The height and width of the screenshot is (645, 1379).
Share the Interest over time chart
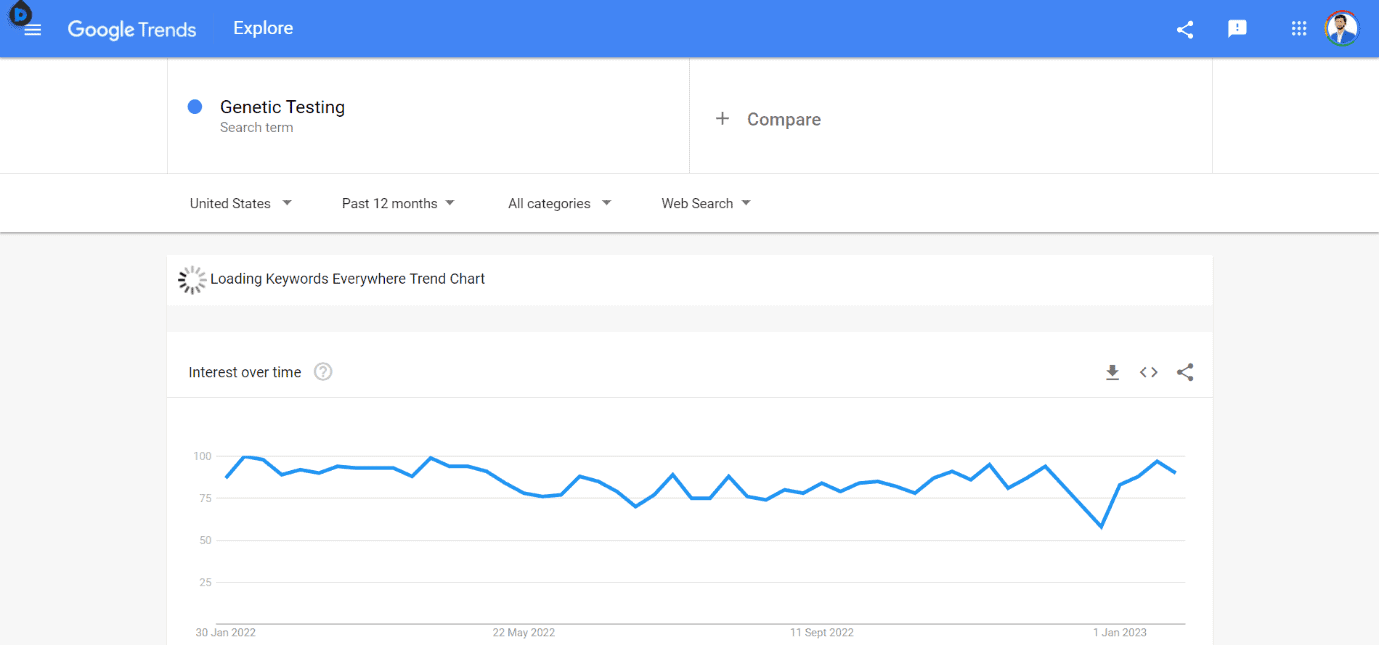click(1185, 372)
